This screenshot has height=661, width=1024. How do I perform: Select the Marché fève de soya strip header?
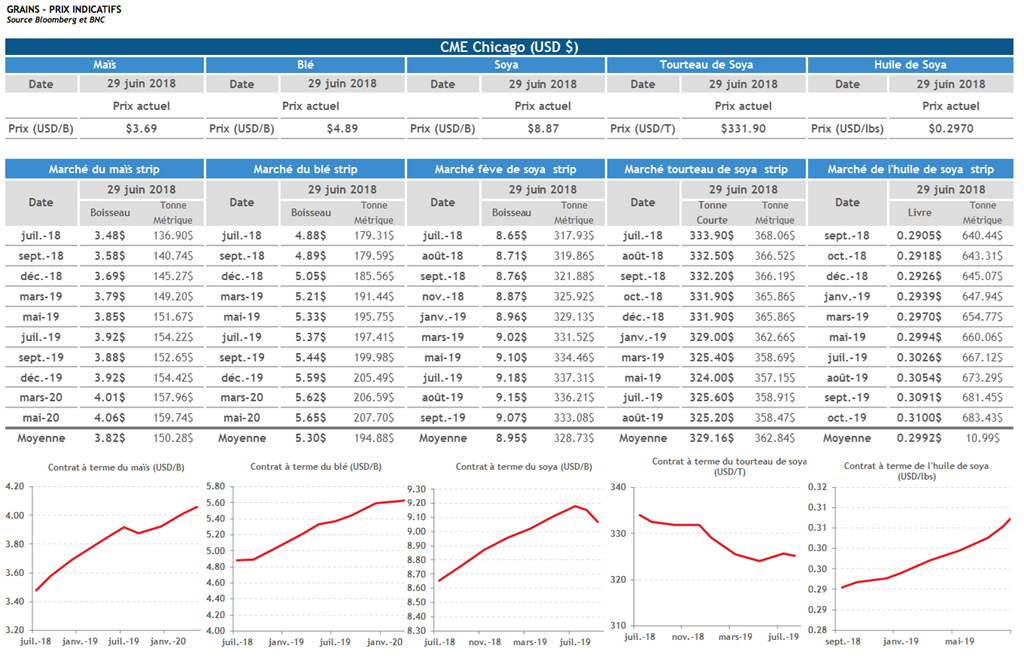(x=506, y=169)
